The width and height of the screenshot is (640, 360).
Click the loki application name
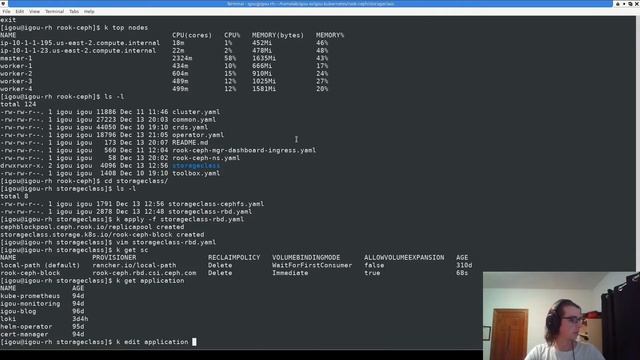tap(8, 319)
